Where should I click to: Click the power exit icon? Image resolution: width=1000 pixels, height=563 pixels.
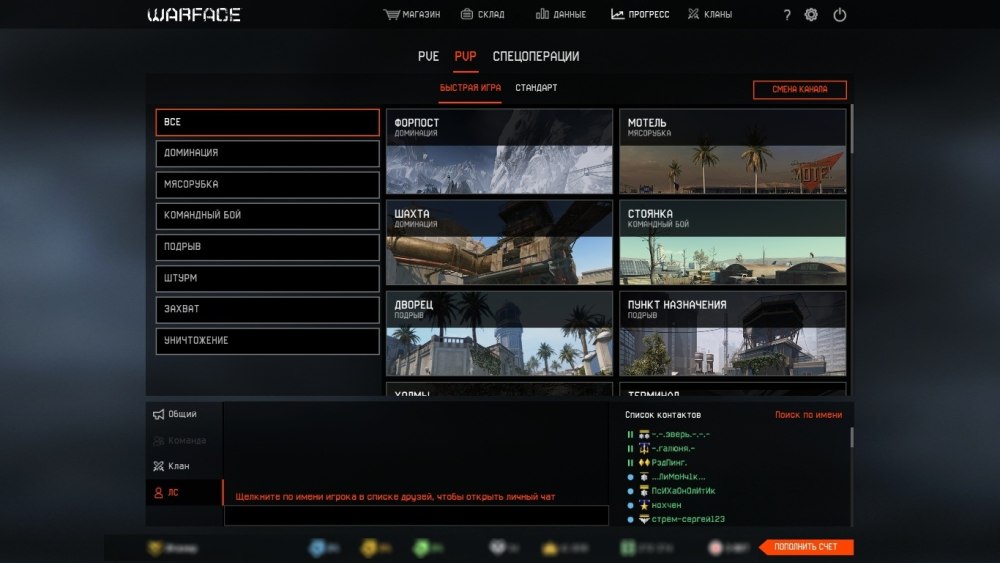(x=840, y=15)
